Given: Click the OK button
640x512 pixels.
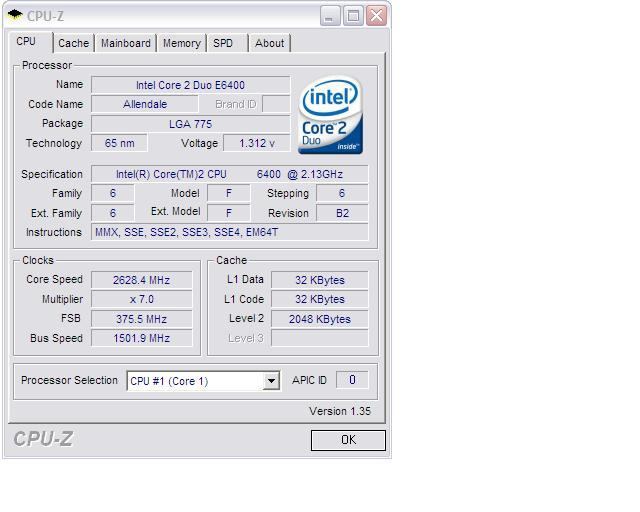Looking at the screenshot, I should pyautogui.click(x=348, y=440).
